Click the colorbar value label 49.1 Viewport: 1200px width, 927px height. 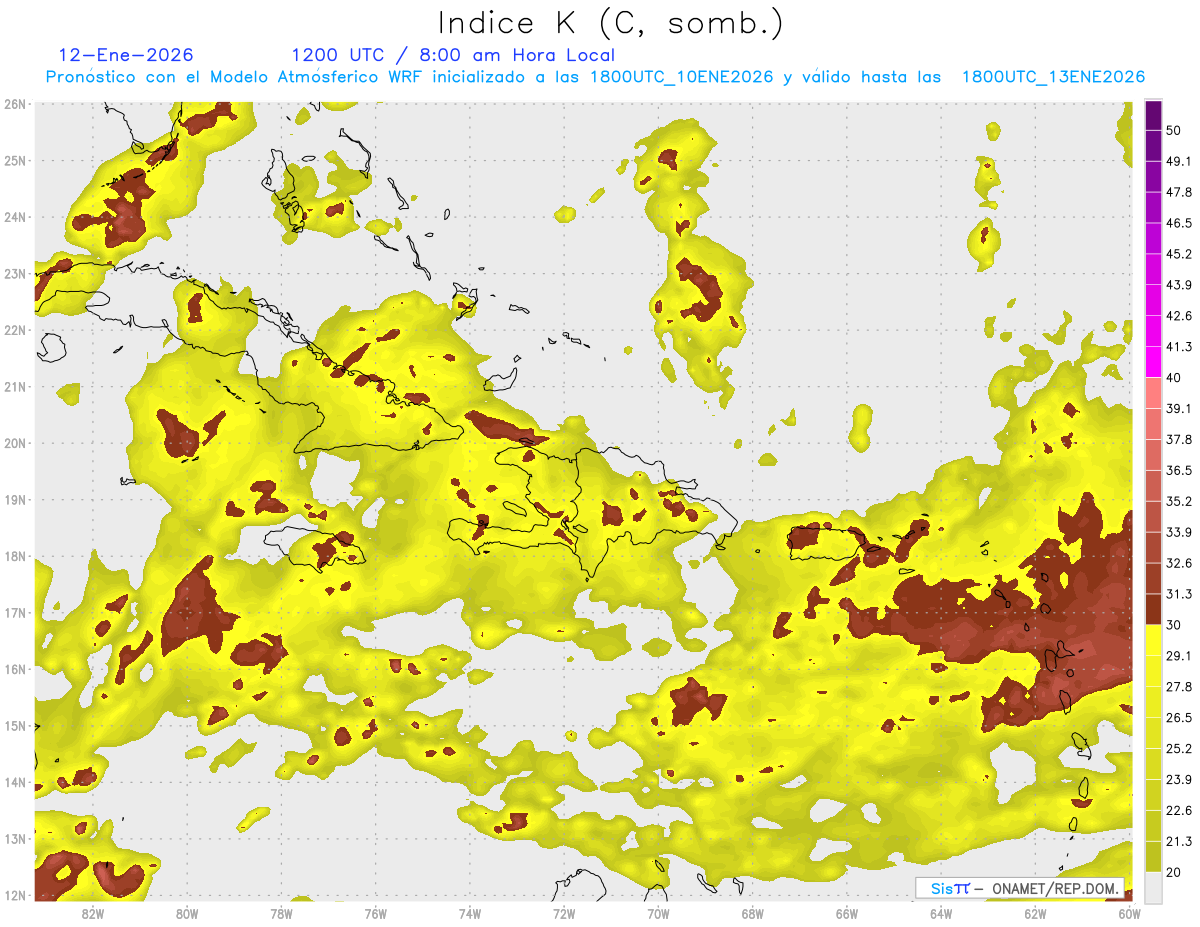1179,160
